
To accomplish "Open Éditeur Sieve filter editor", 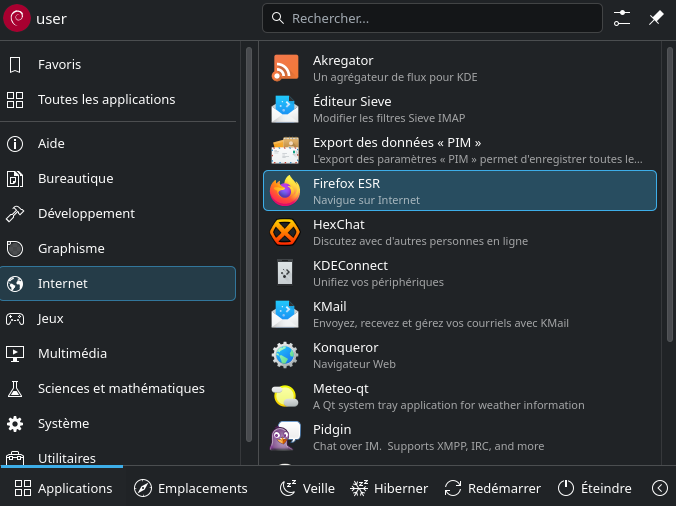I will coord(459,109).
